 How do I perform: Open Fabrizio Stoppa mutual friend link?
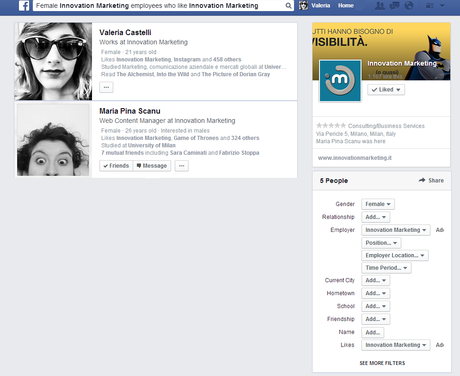[x=239, y=153]
